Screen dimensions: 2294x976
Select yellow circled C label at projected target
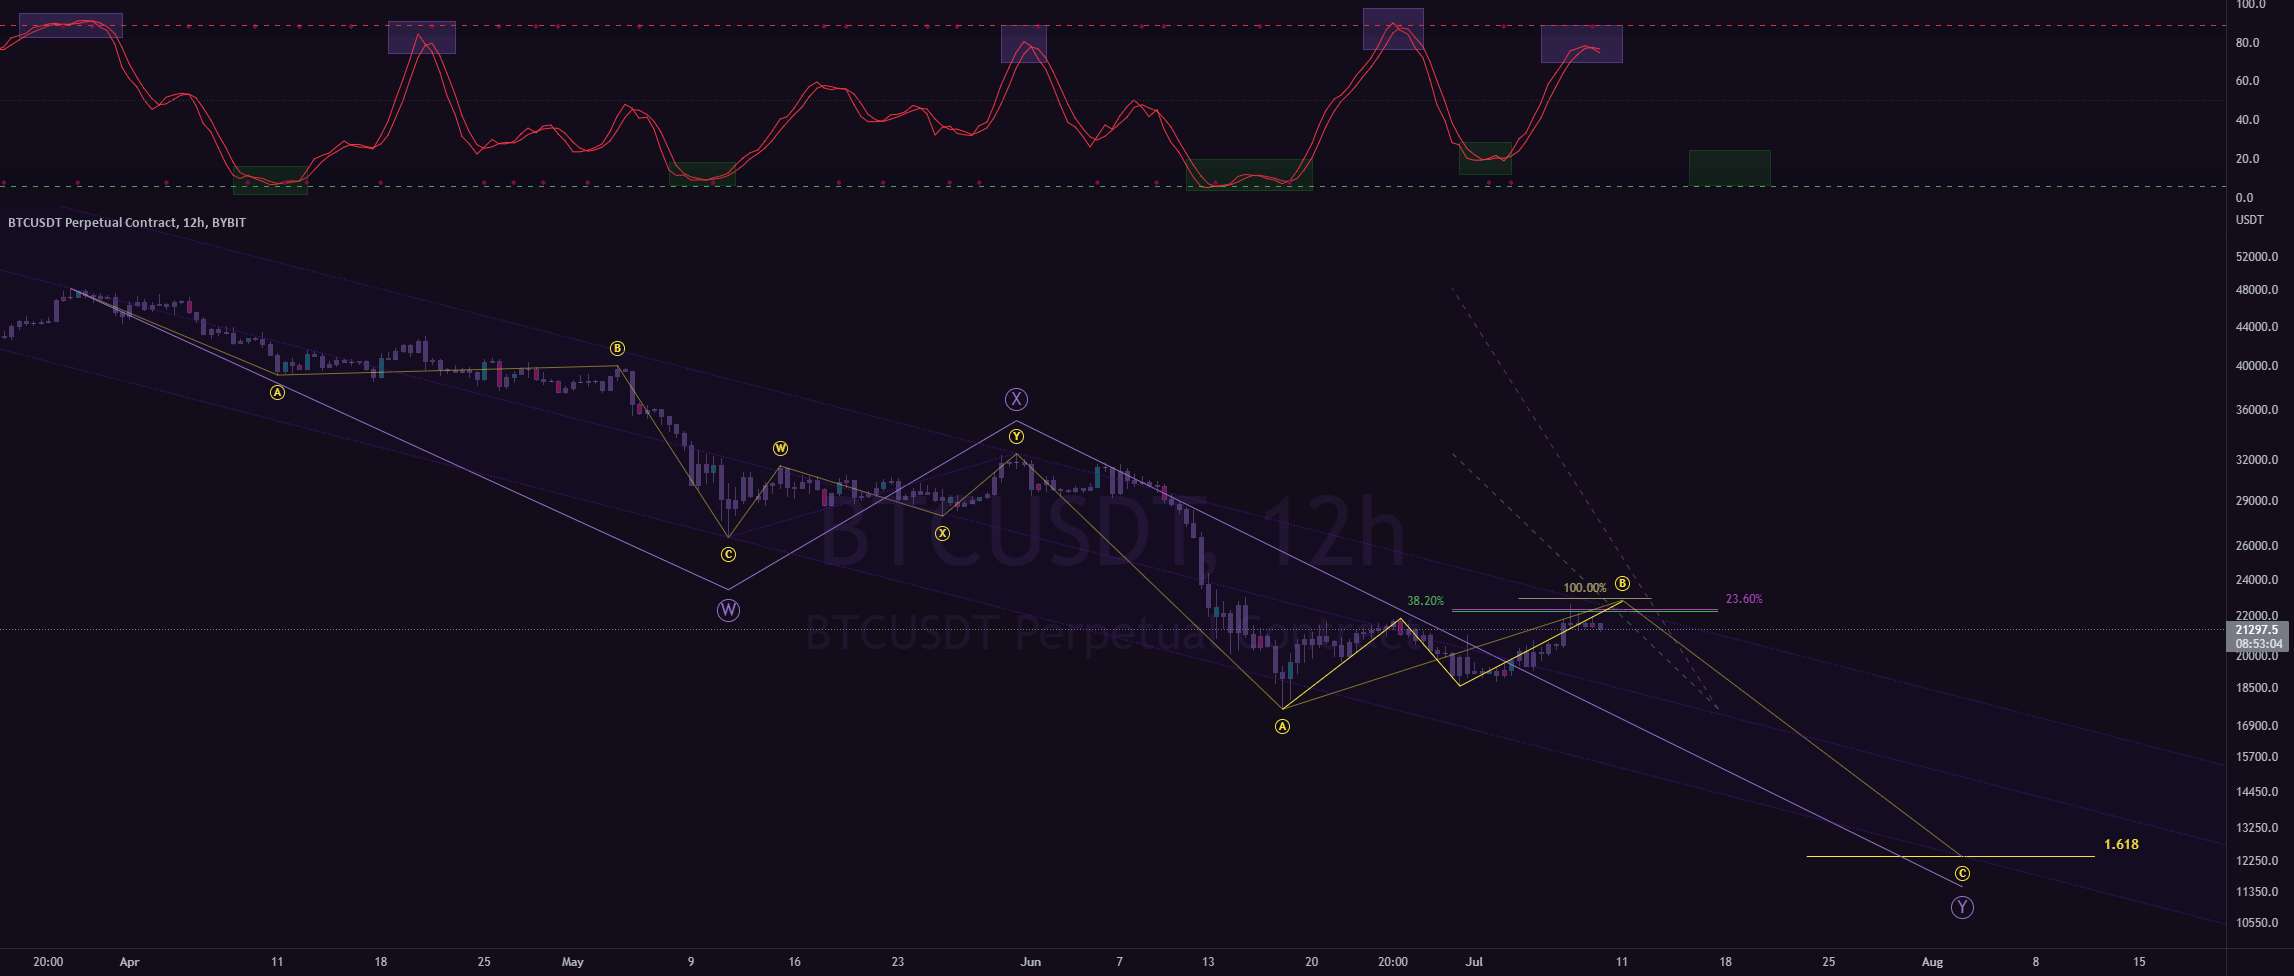[x=1962, y=873]
